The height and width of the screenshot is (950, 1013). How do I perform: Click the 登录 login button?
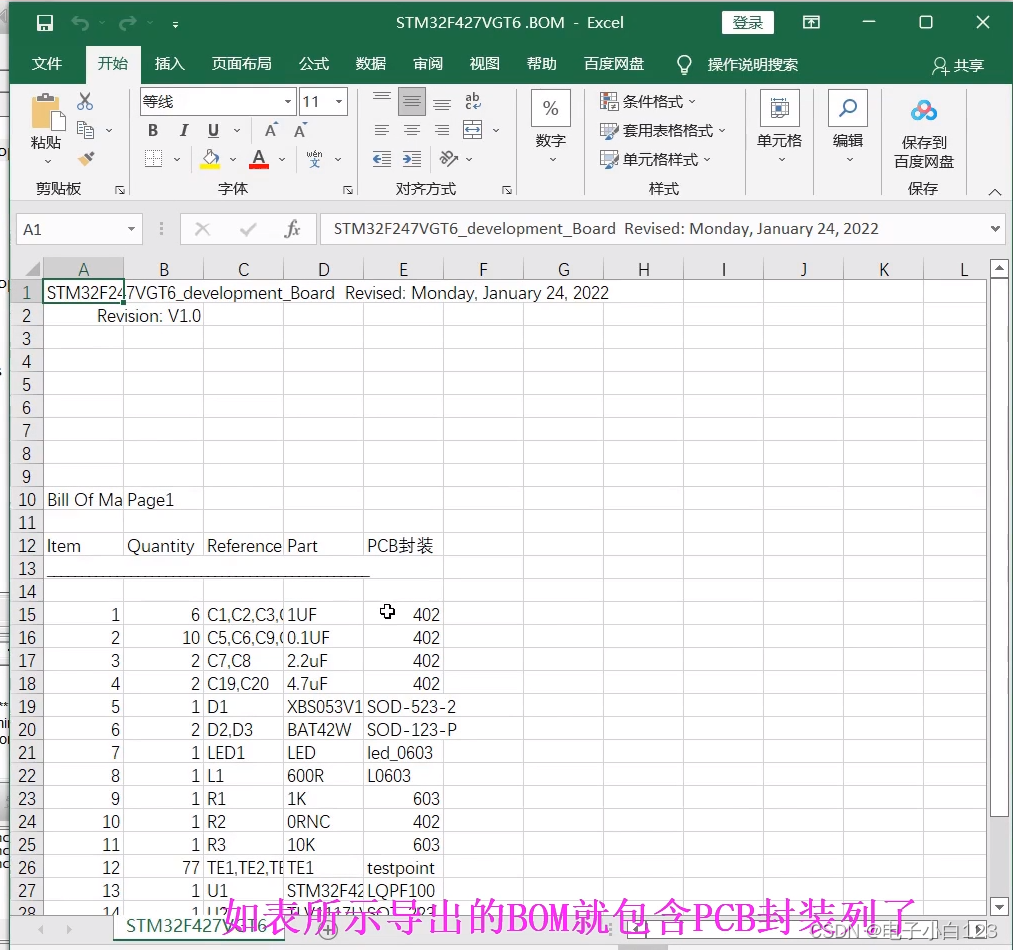747,22
